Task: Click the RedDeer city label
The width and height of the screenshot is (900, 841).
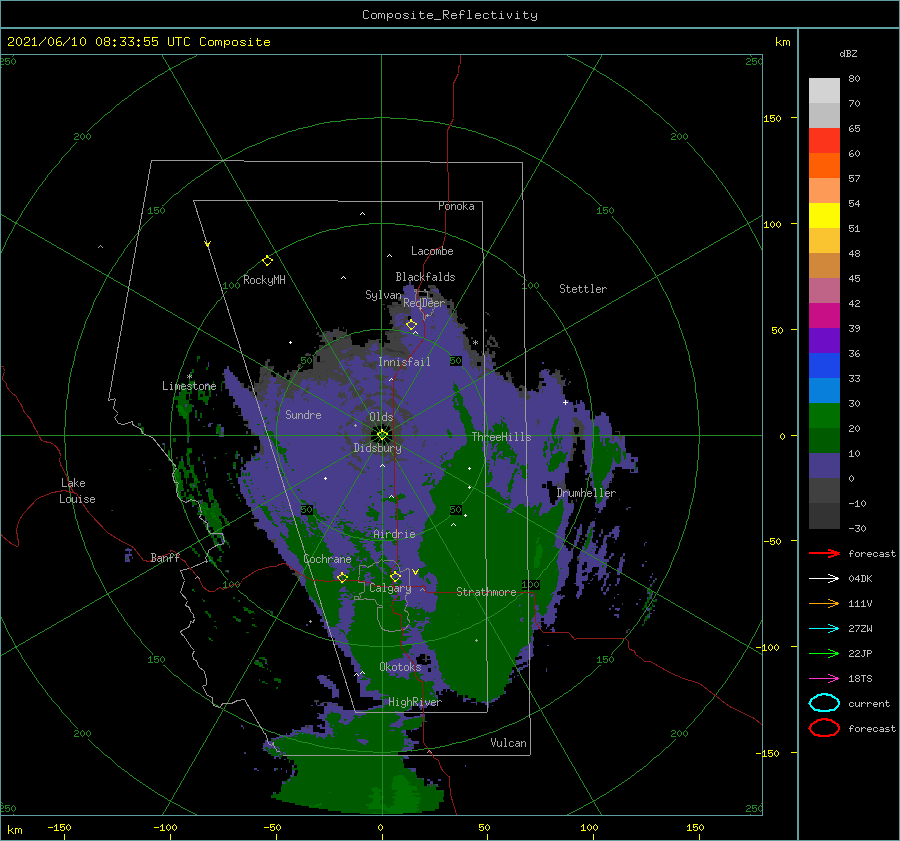Action: pos(424,303)
